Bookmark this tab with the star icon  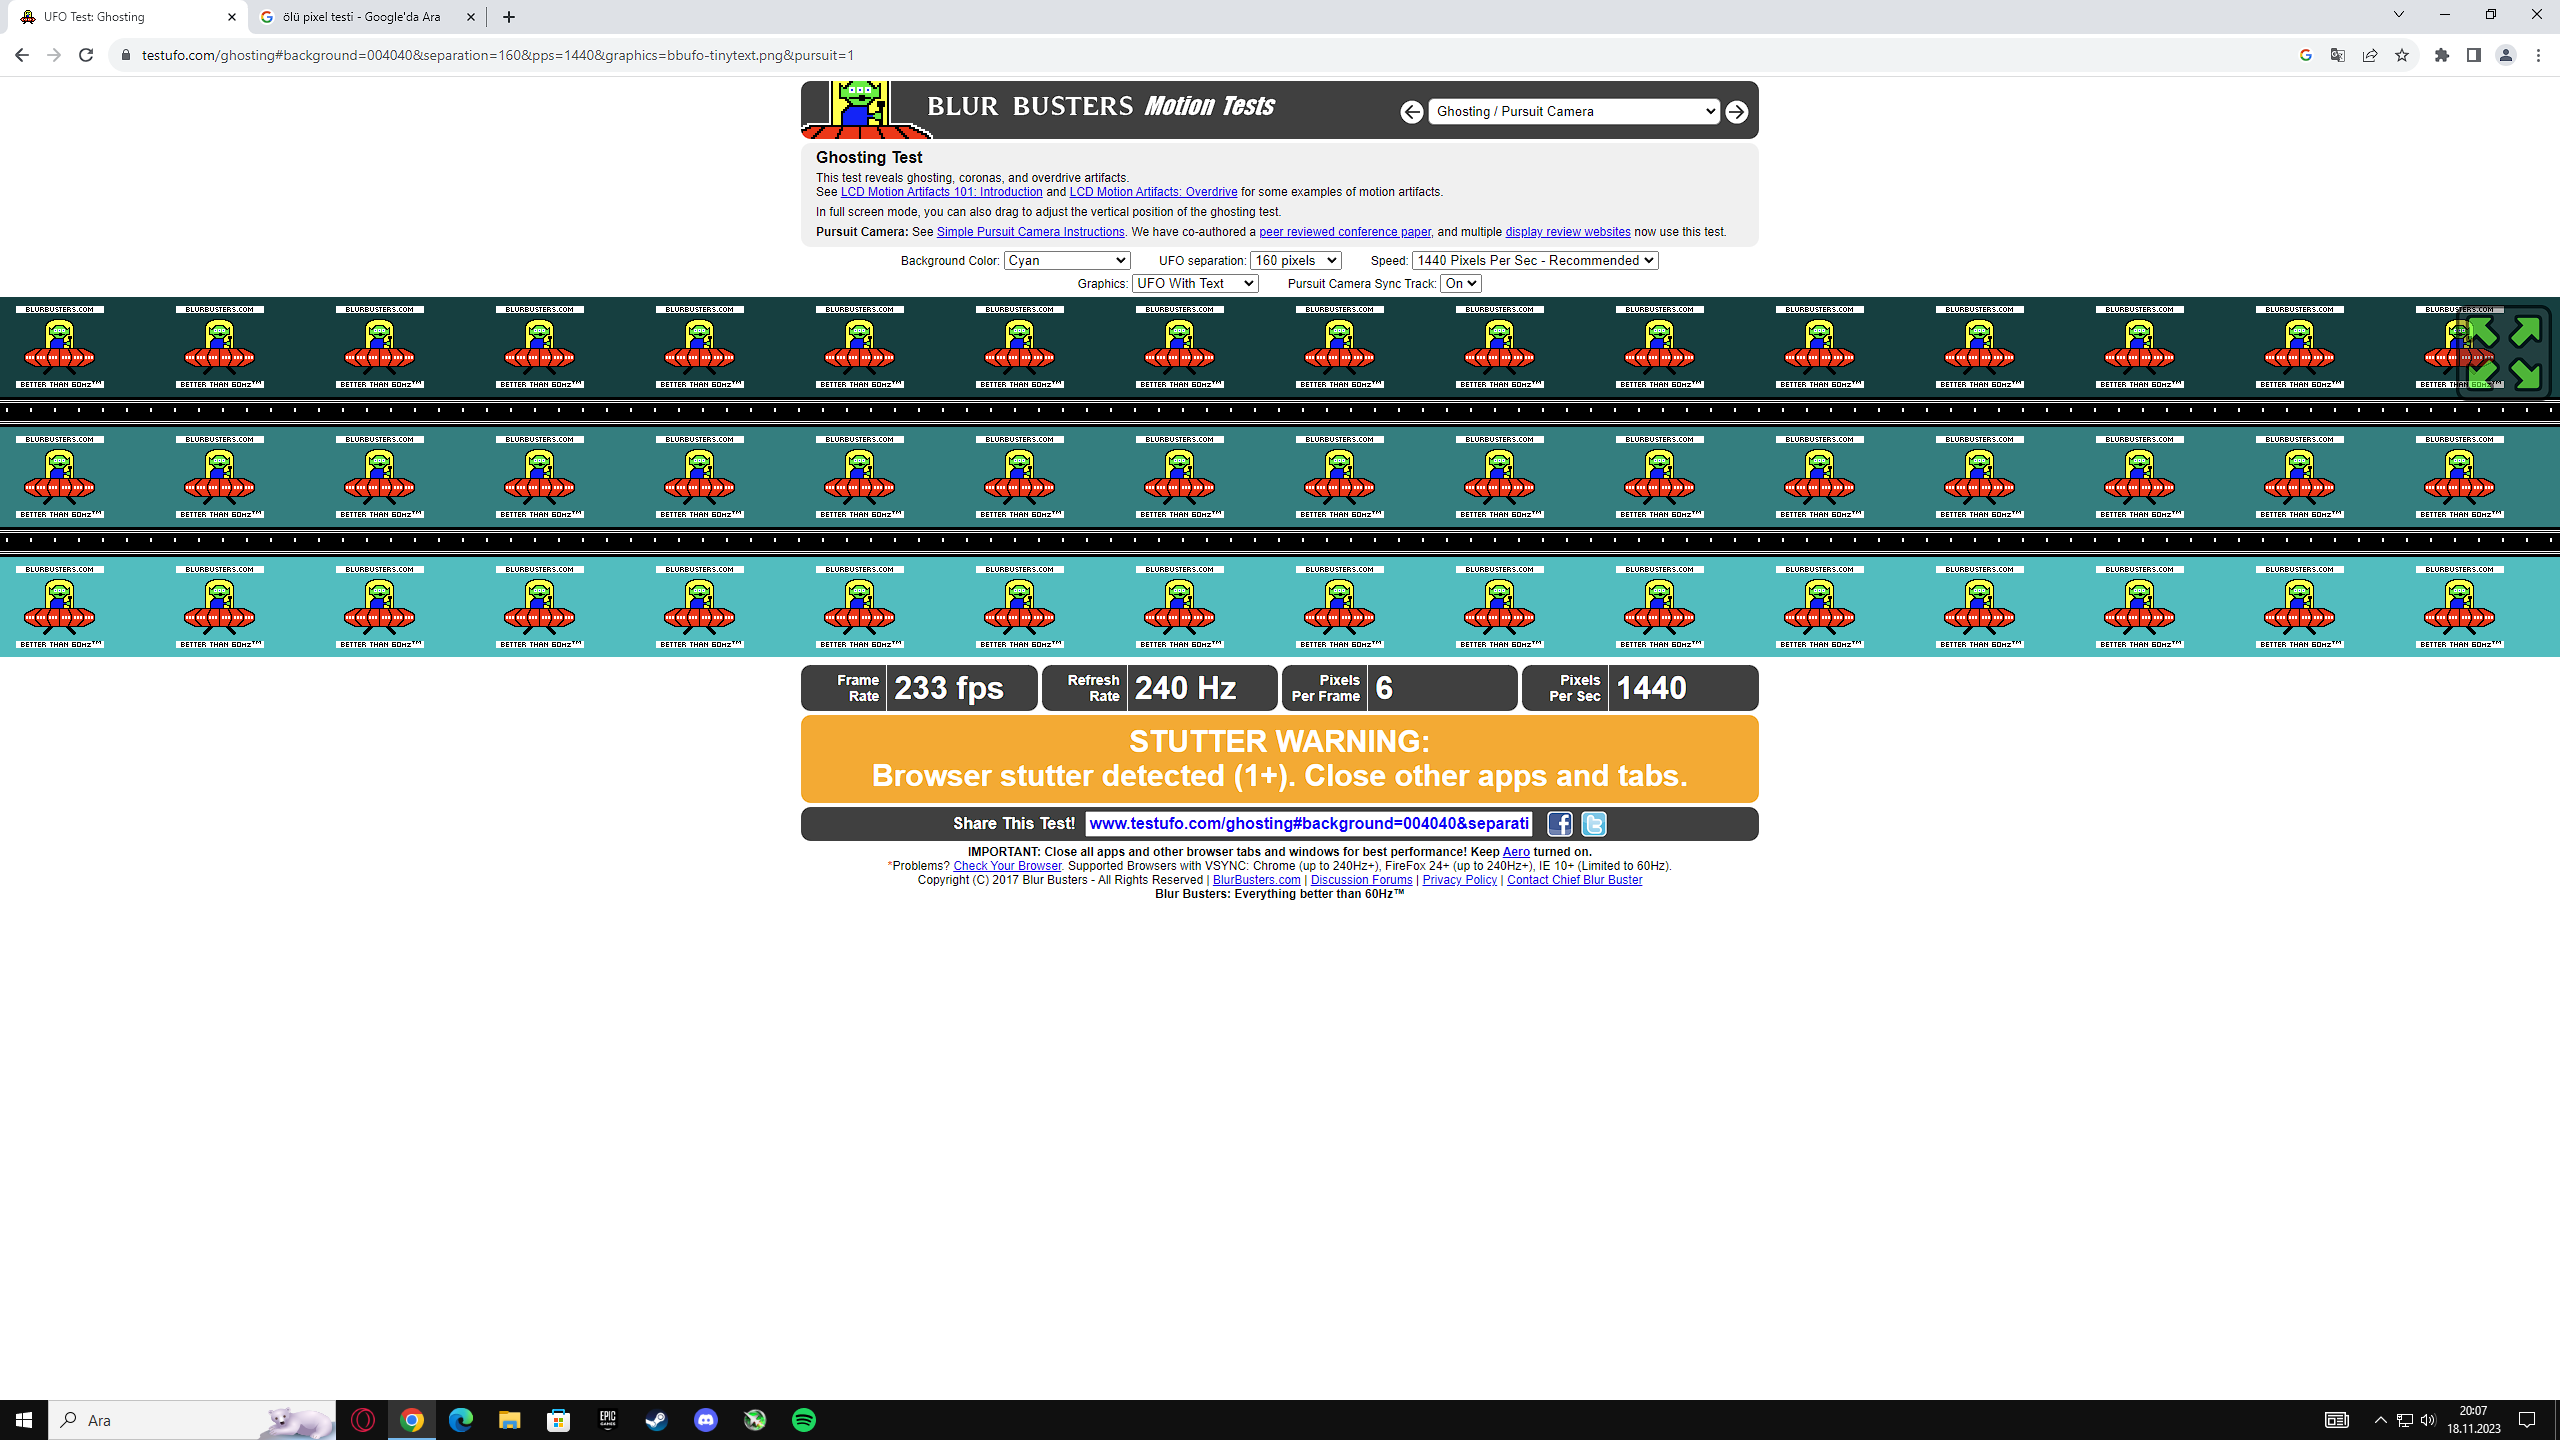coord(2402,55)
